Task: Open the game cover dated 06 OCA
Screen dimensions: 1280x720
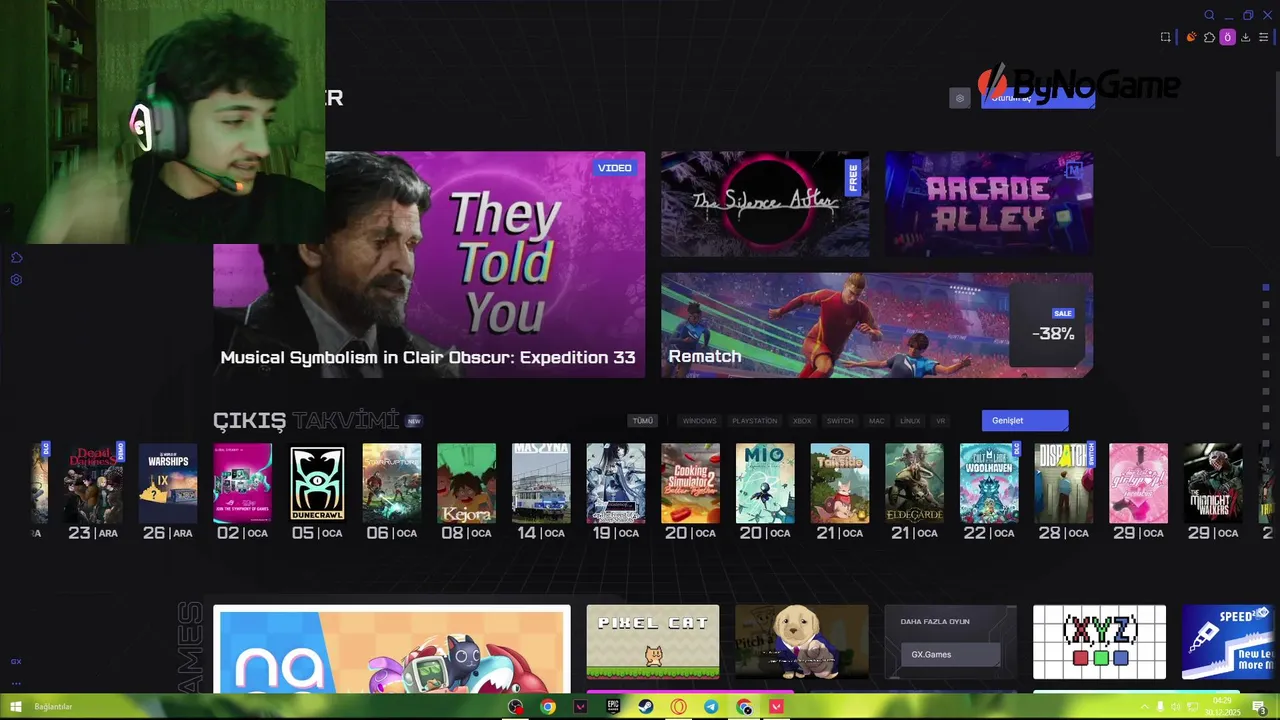Action: (392, 484)
